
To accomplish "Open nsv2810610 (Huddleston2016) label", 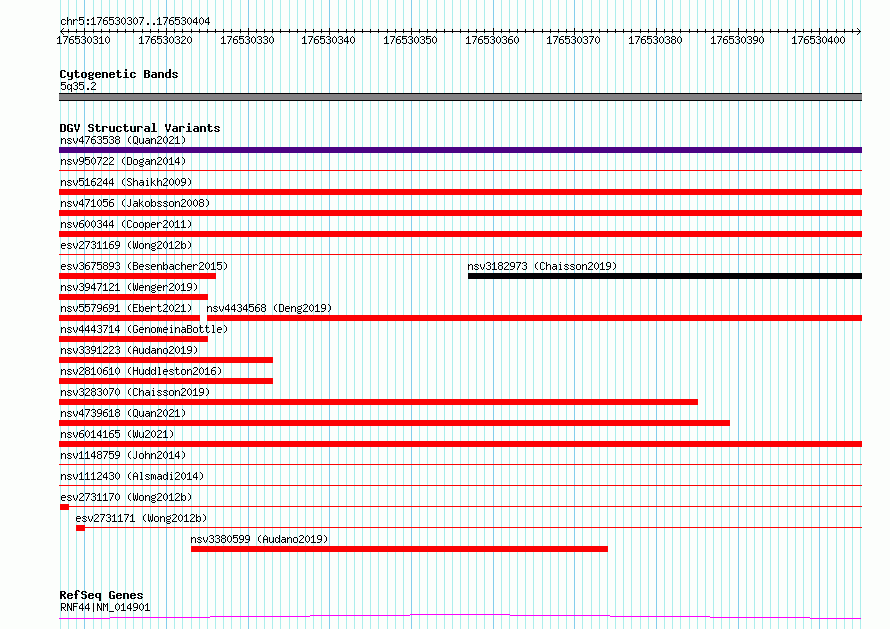I will (141, 371).
